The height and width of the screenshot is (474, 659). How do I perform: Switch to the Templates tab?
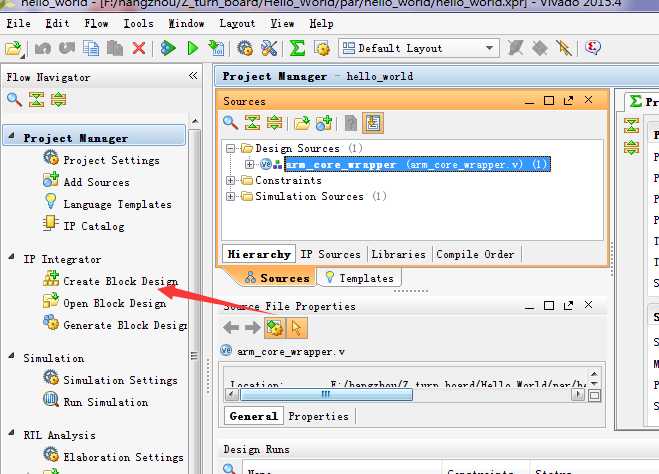[360, 278]
